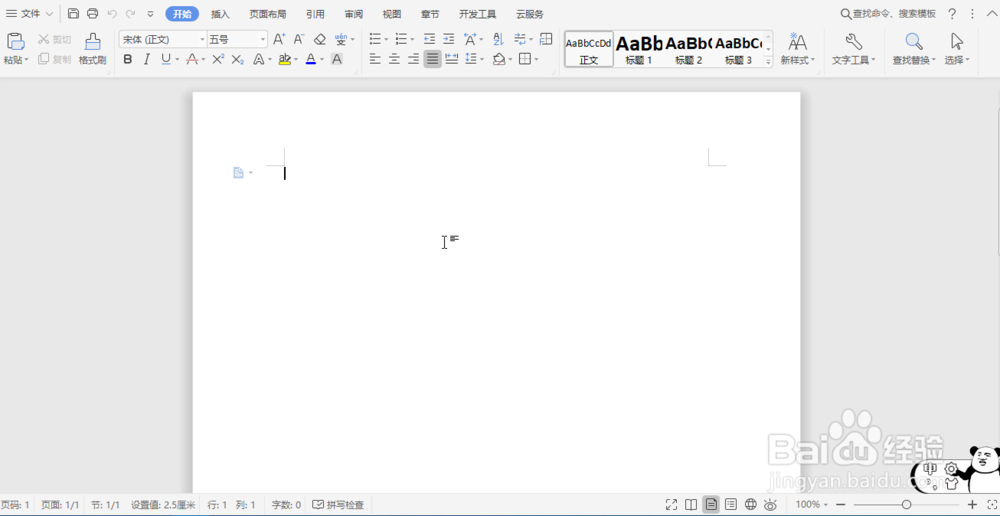Click zoom in plus button
The image size is (1000, 516).
pos(973,505)
